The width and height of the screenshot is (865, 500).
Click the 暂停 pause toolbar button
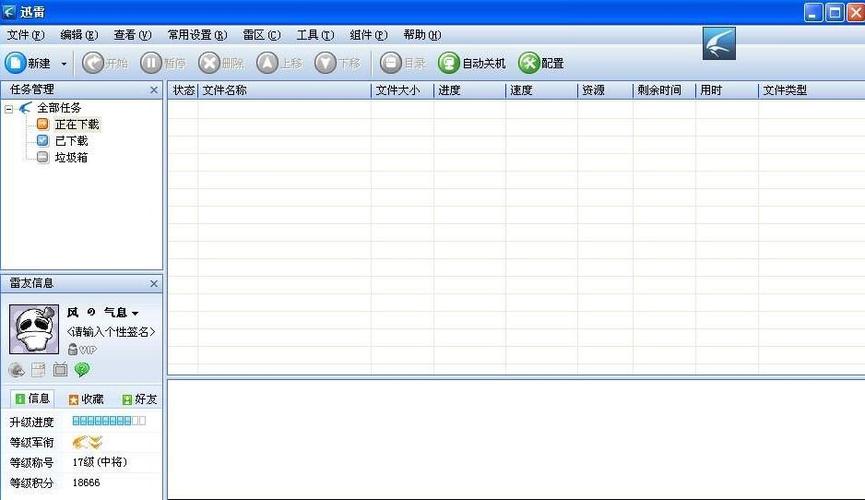tap(163, 63)
